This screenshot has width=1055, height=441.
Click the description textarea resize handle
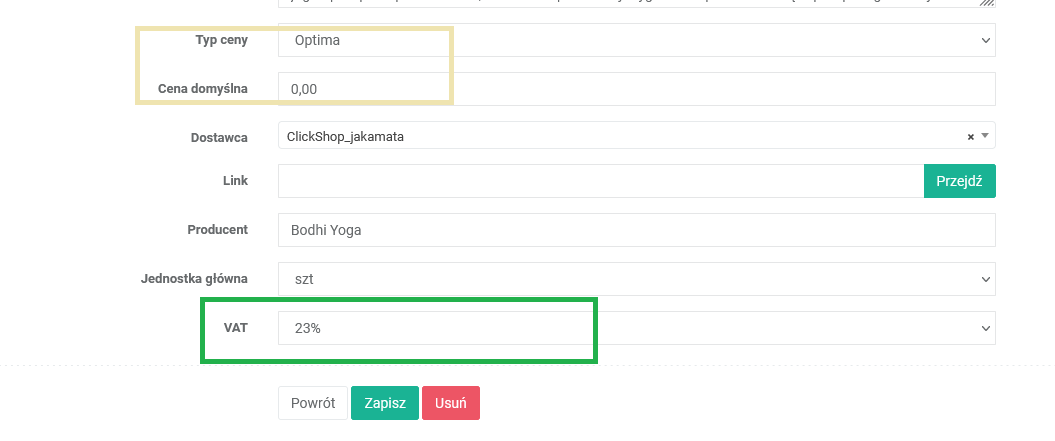[x=989, y=3]
